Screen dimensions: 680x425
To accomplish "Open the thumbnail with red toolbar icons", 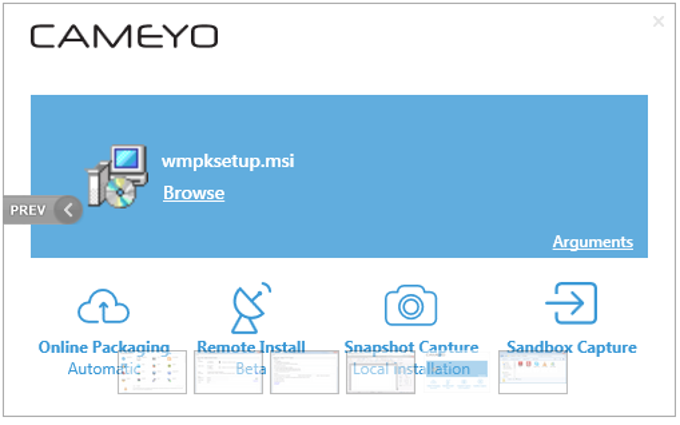I will point(533,372).
